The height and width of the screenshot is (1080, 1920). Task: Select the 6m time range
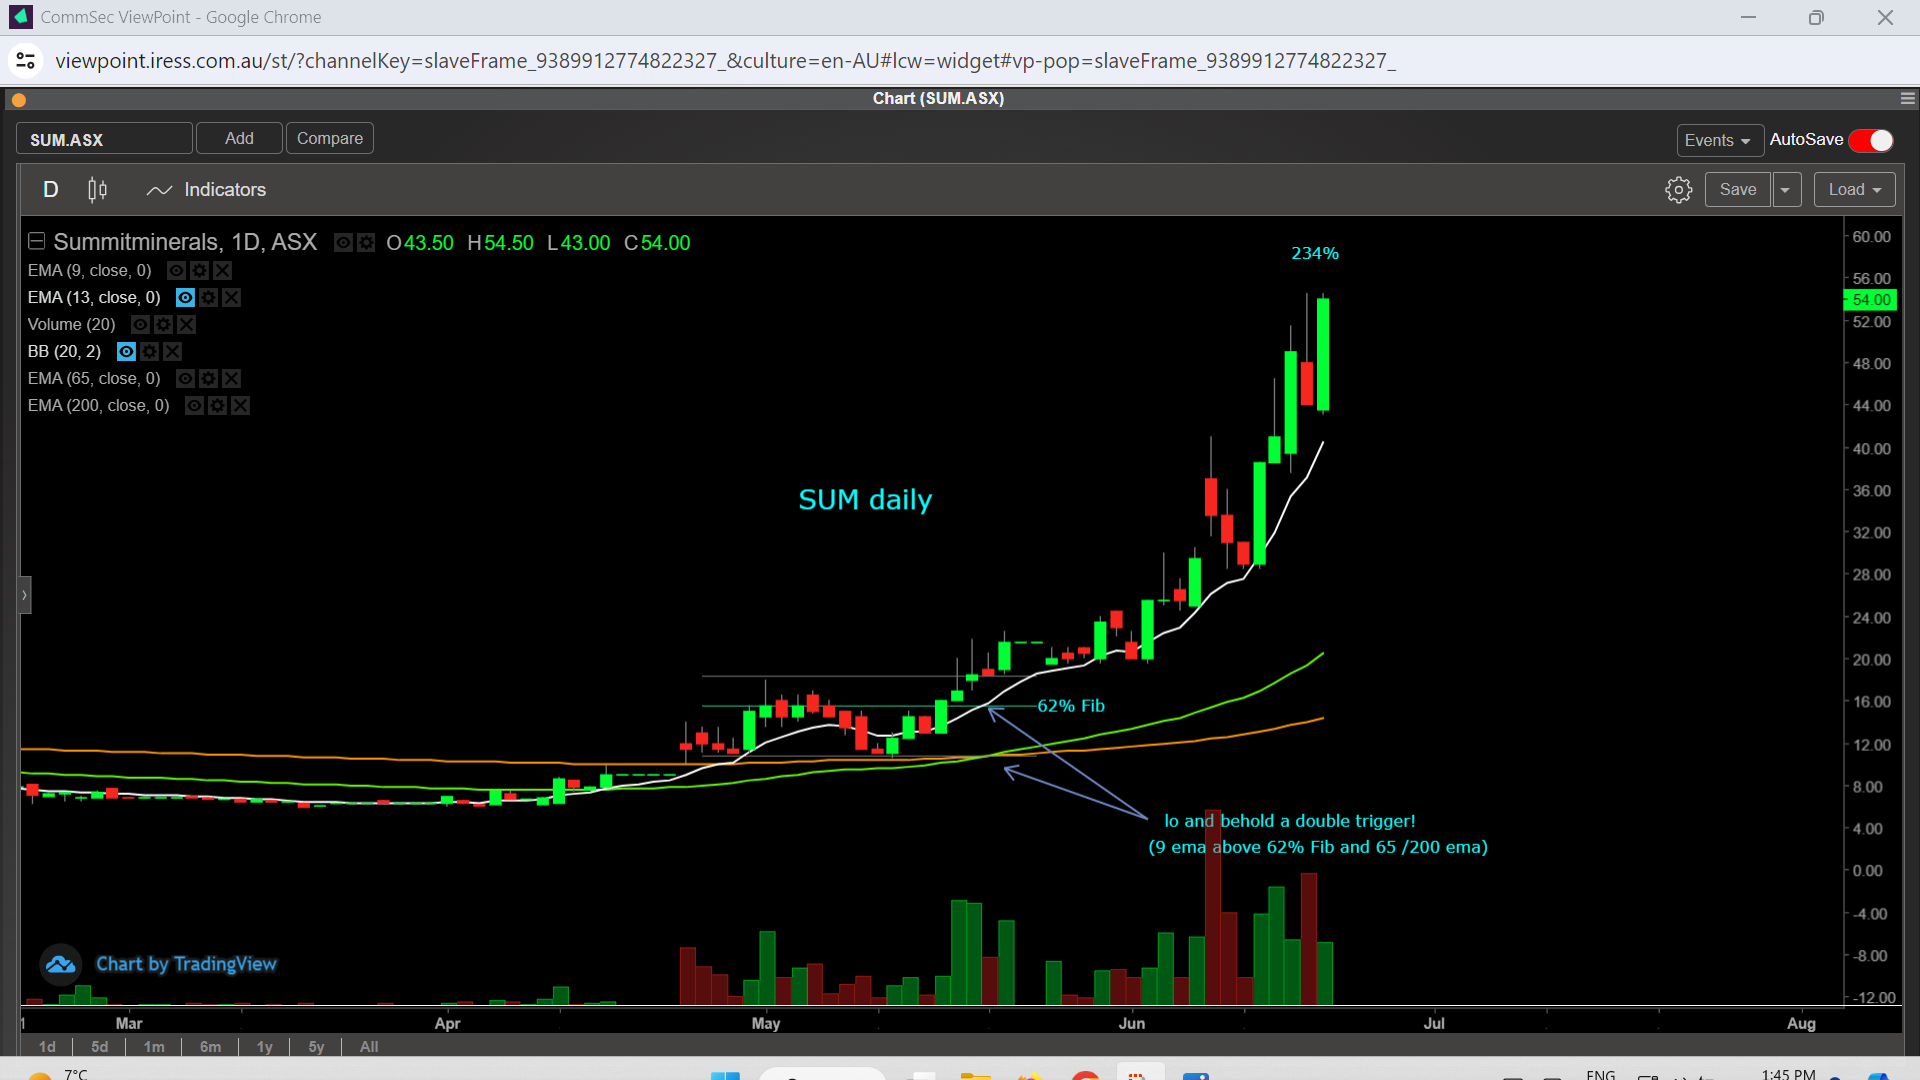pos(210,1047)
